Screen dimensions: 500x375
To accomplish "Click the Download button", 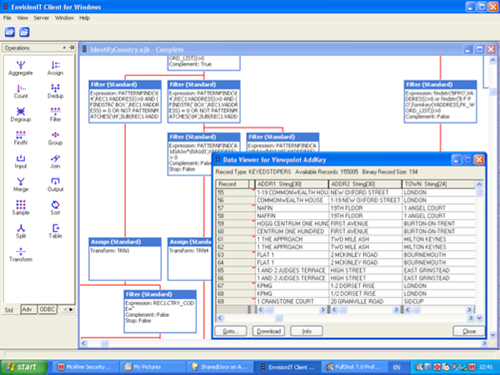I will [269, 331].
